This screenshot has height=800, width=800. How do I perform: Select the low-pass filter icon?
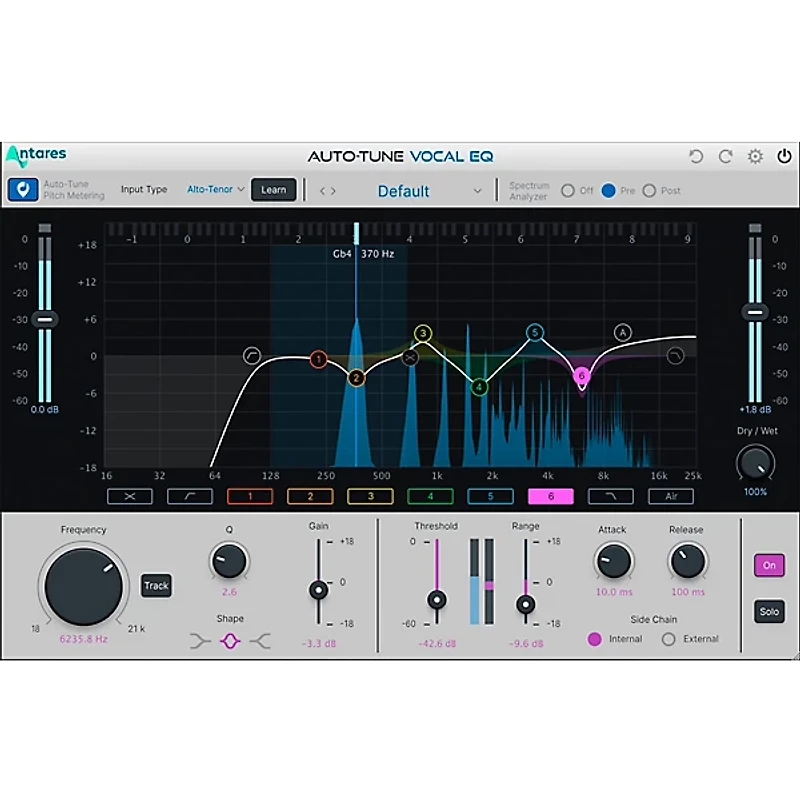click(610, 496)
